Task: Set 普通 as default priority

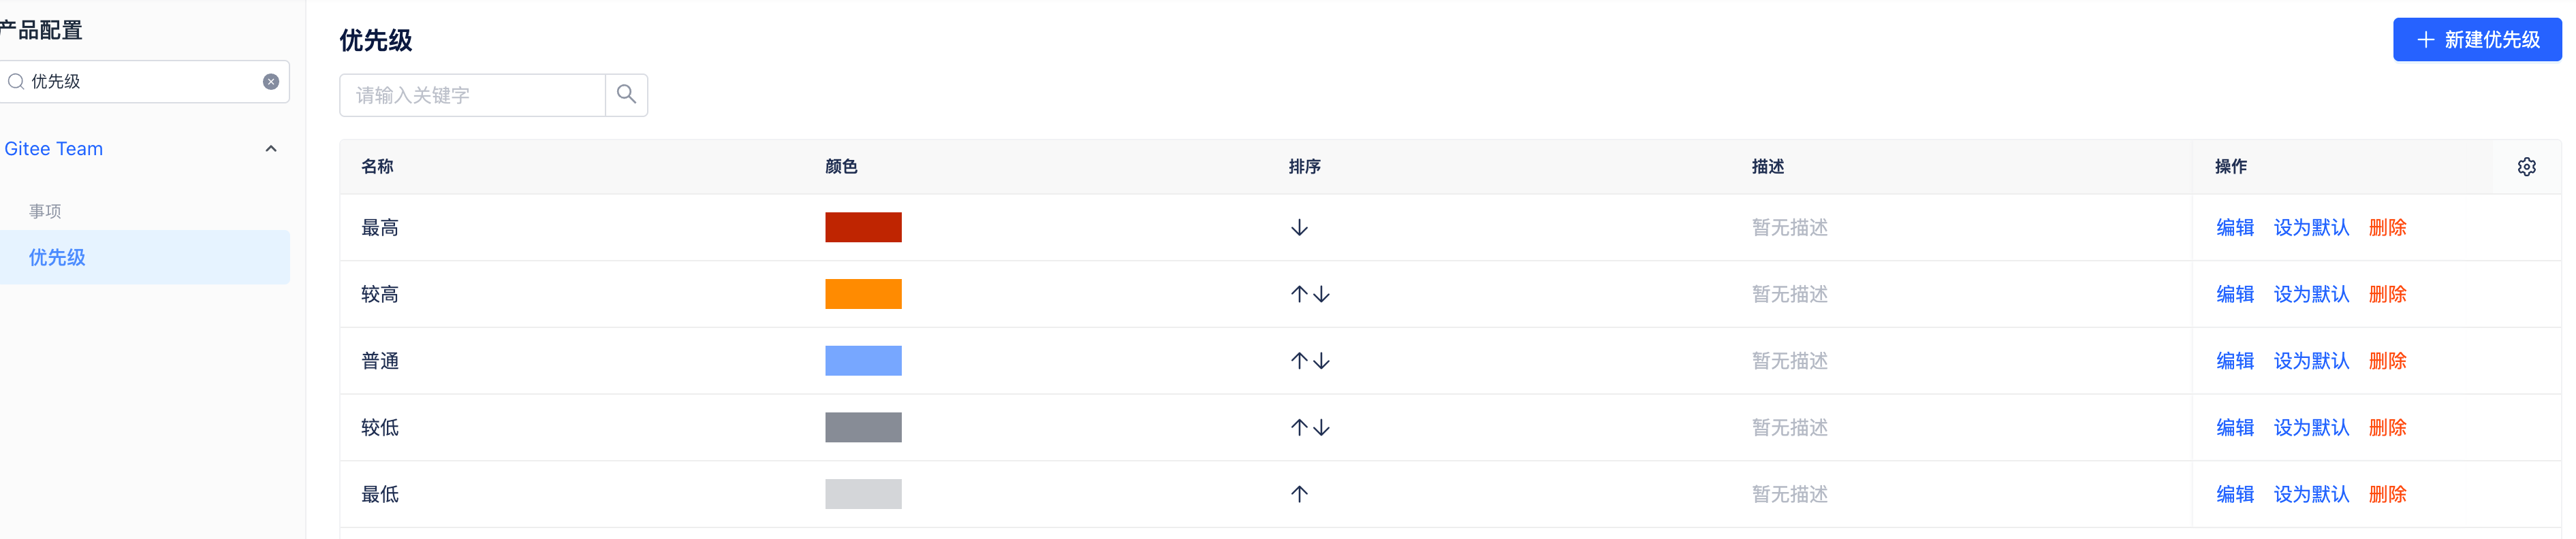Action: tap(2310, 361)
